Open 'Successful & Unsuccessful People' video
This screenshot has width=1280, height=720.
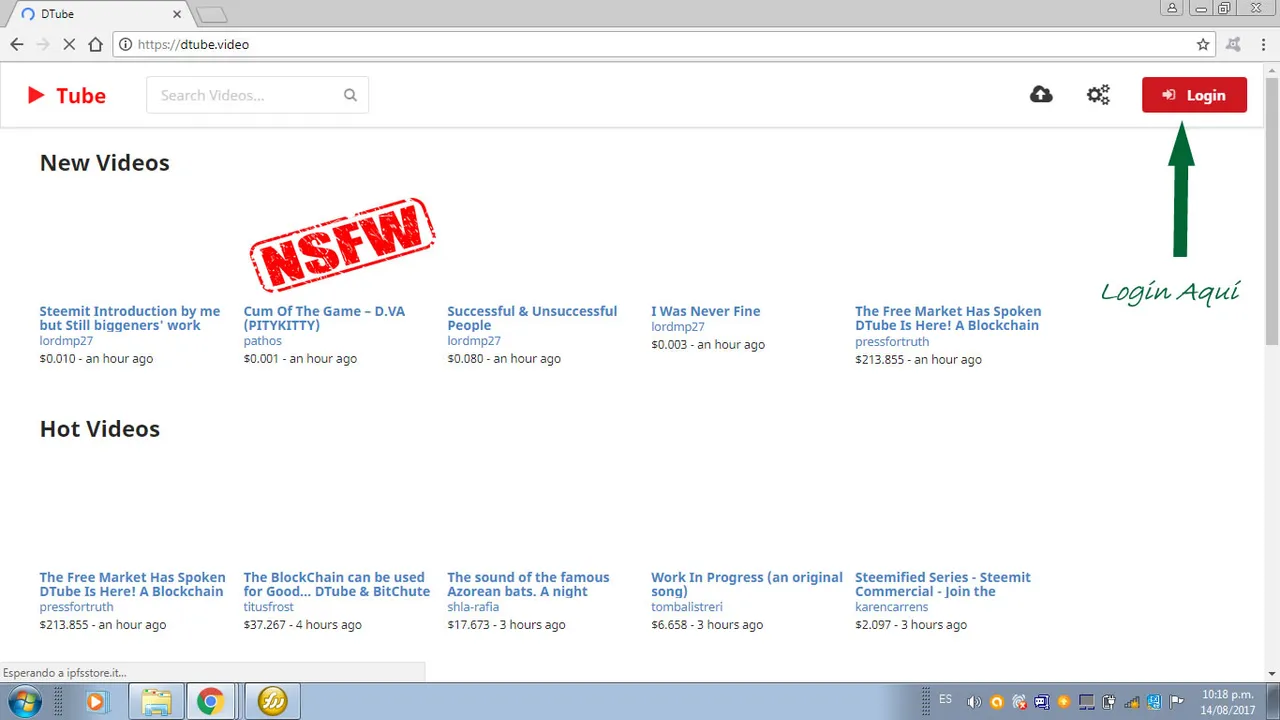coord(532,318)
